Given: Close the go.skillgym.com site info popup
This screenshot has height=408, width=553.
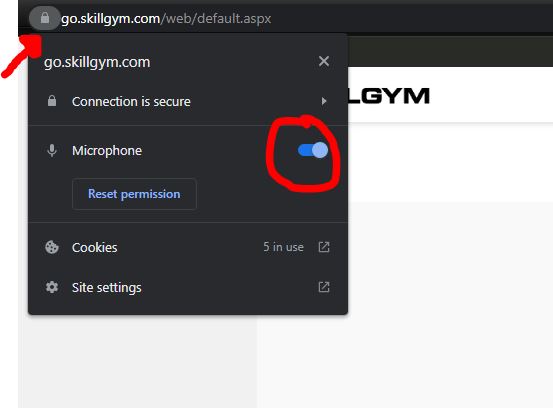Looking at the screenshot, I should tap(324, 61).
